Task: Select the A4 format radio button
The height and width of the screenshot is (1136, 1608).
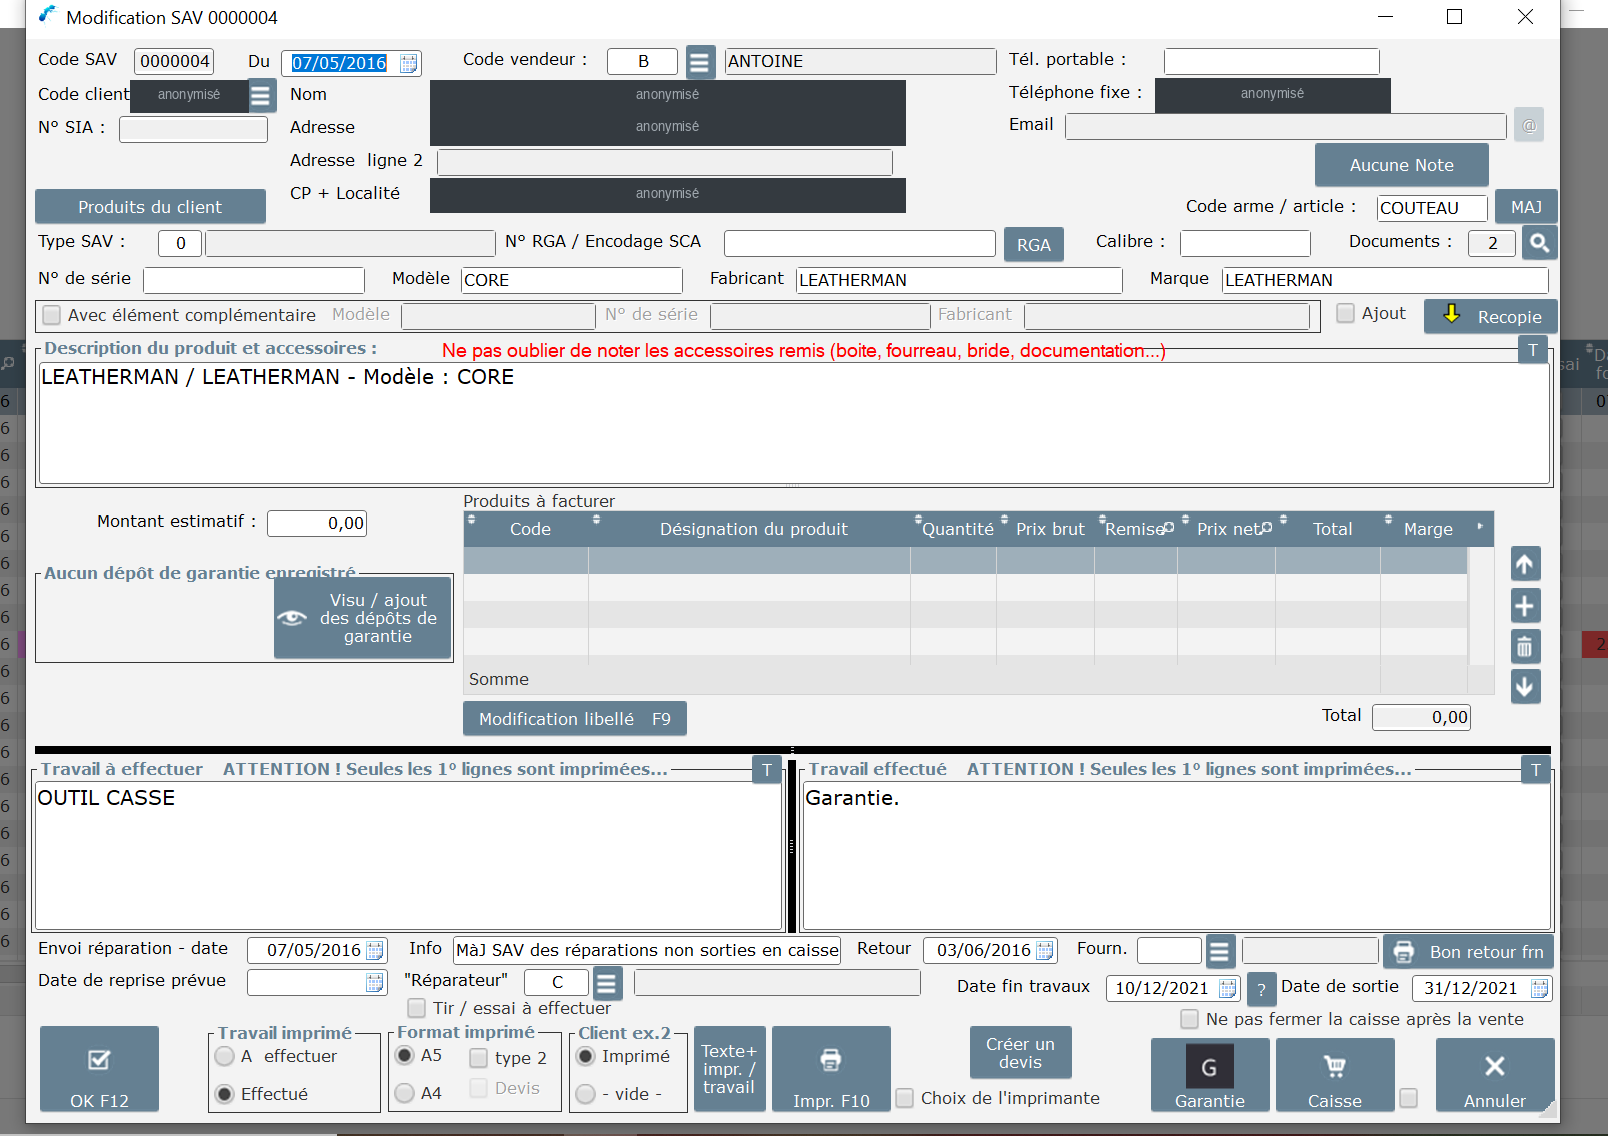Action: [405, 1093]
